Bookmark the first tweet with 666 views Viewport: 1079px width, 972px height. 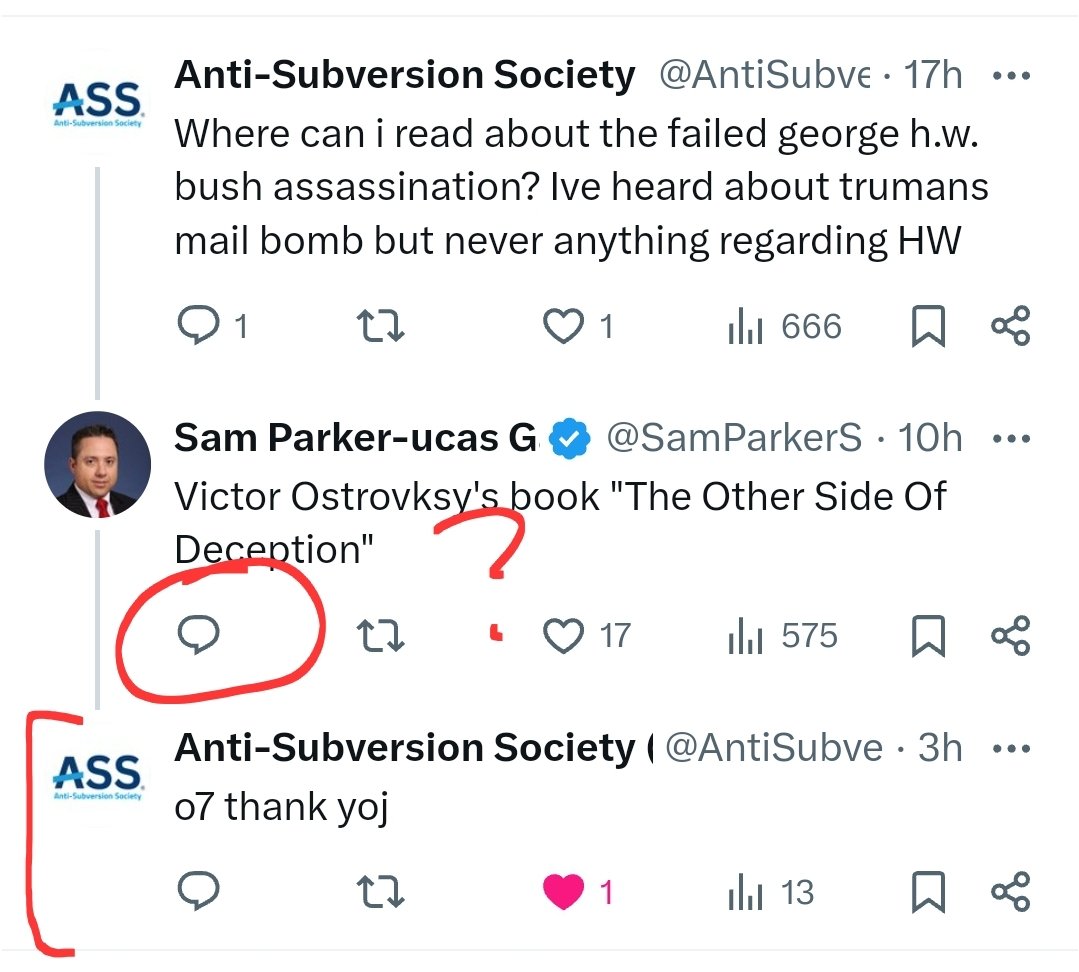(929, 327)
